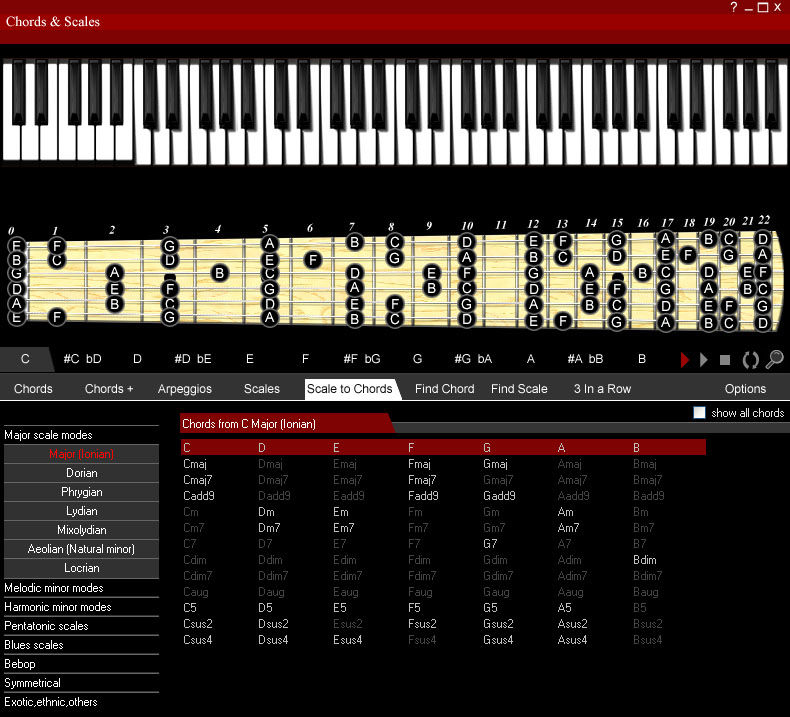Image resolution: width=790 pixels, height=717 pixels.
Task: Click the Cadd9 chord
Action: point(199,496)
